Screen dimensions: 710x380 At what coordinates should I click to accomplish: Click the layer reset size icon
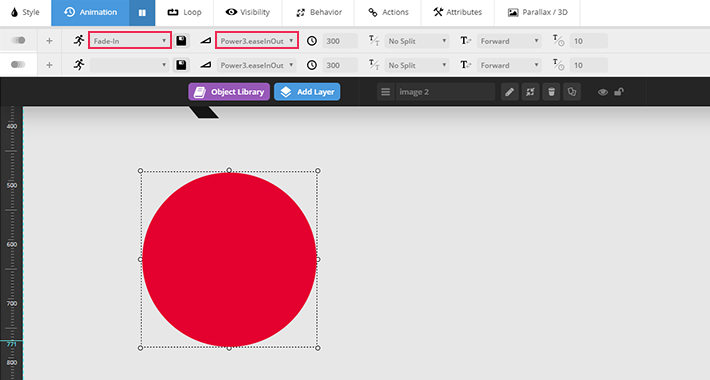point(530,92)
